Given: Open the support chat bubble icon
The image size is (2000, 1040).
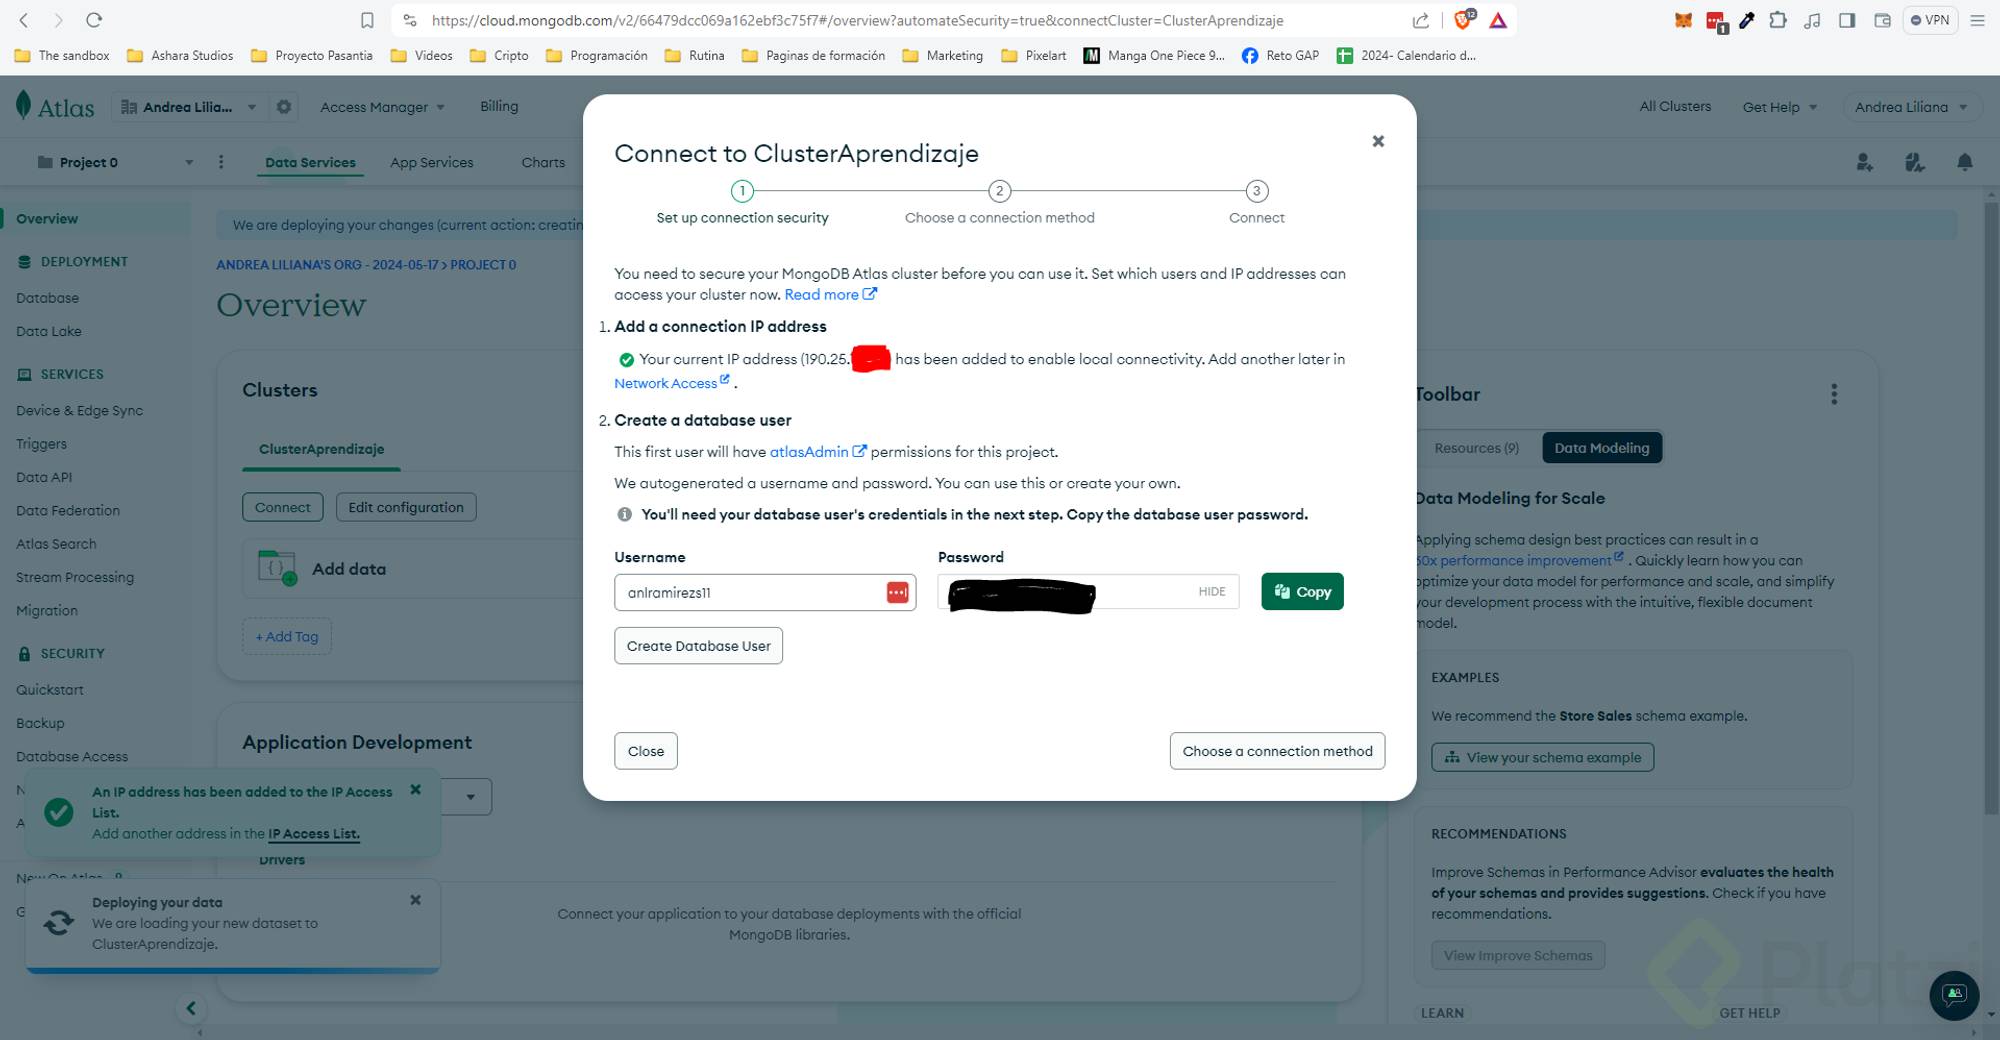Looking at the screenshot, I should [1954, 995].
